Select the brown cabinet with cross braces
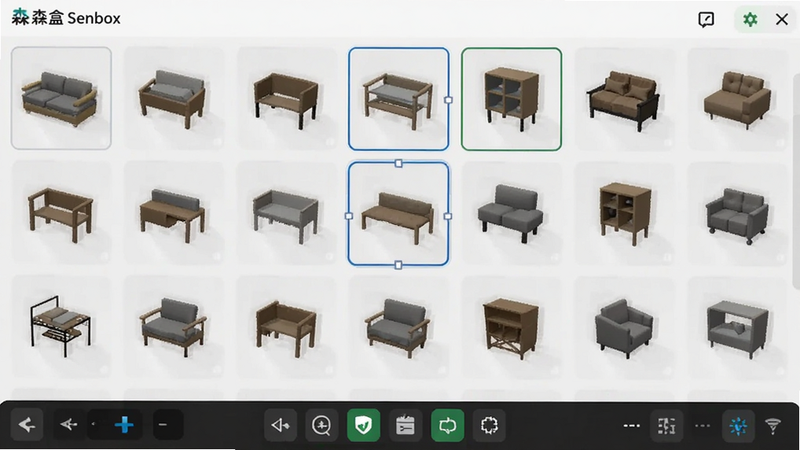The height and width of the screenshot is (450, 800). pyautogui.click(x=511, y=327)
